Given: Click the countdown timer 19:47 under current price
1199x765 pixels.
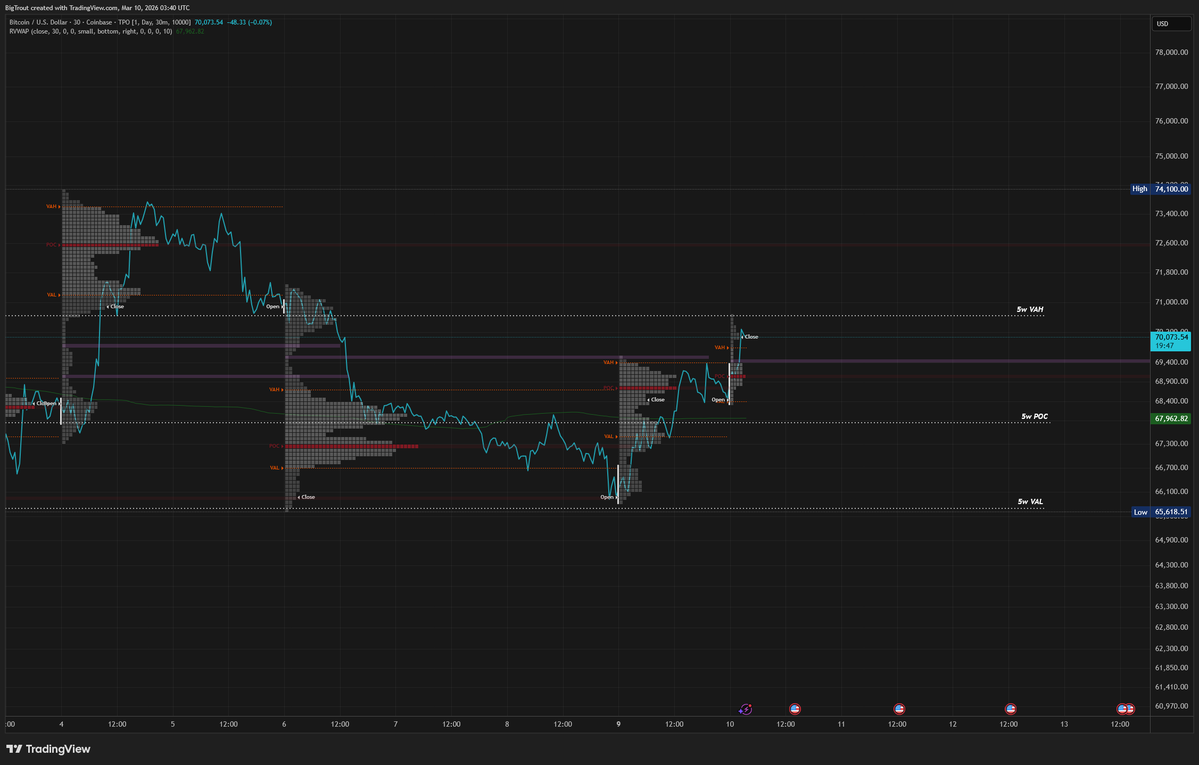Looking at the screenshot, I should point(1165,346).
